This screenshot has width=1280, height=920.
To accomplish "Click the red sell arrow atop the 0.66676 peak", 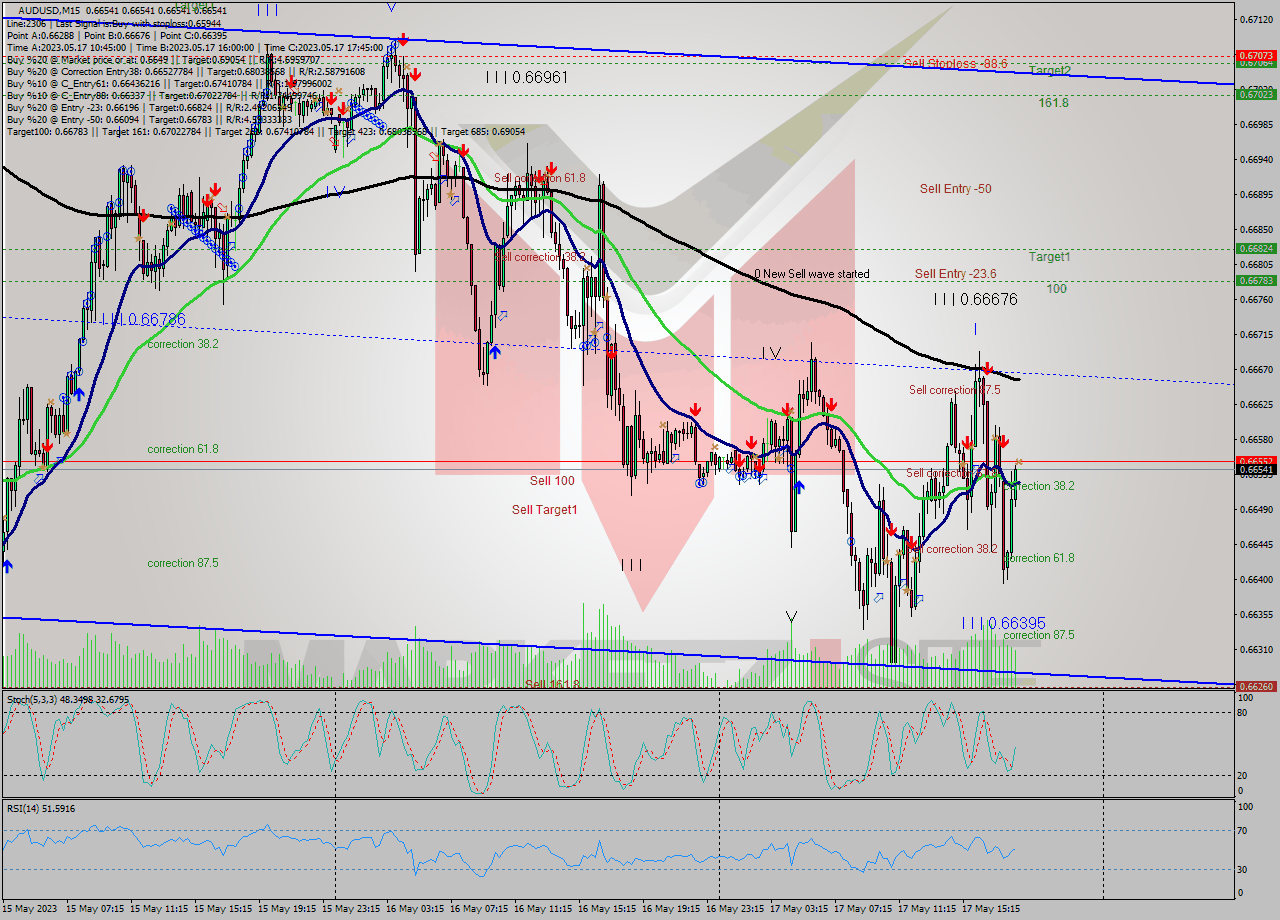I will pyautogui.click(x=987, y=369).
